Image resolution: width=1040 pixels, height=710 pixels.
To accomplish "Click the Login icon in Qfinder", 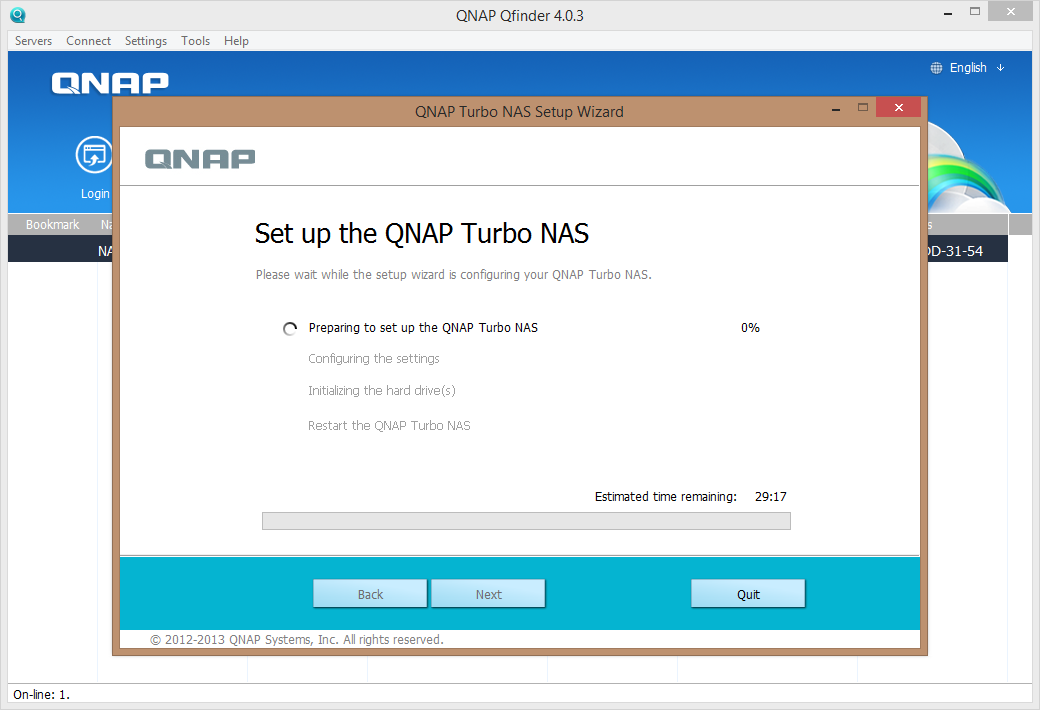I will click(x=94, y=155).
